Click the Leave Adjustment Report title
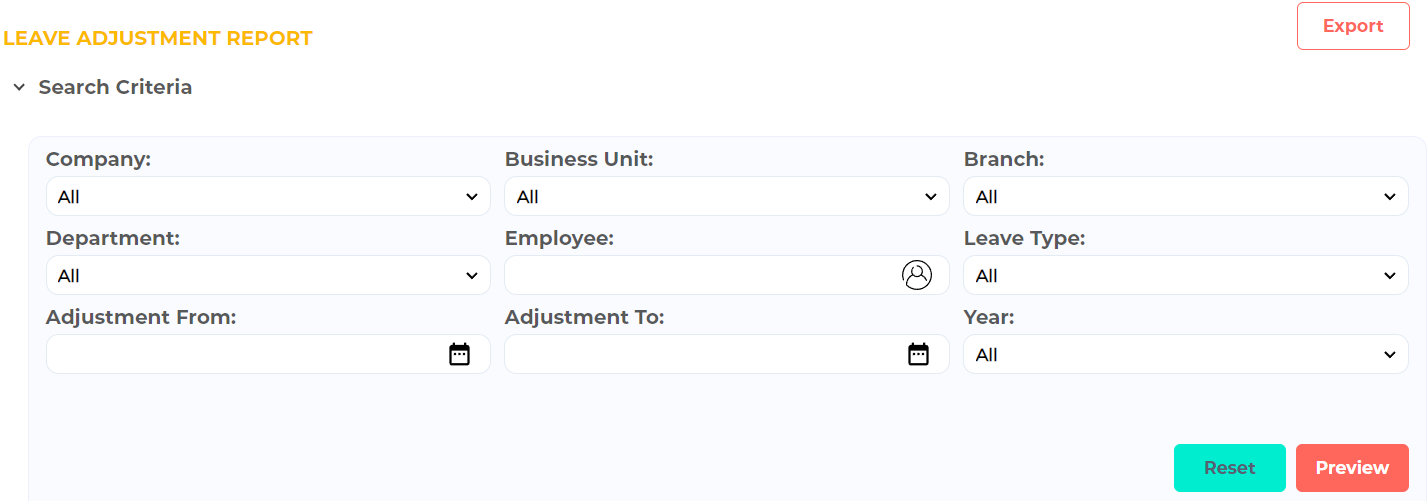Screen dimensions: 1428x501 pos(158,38)
